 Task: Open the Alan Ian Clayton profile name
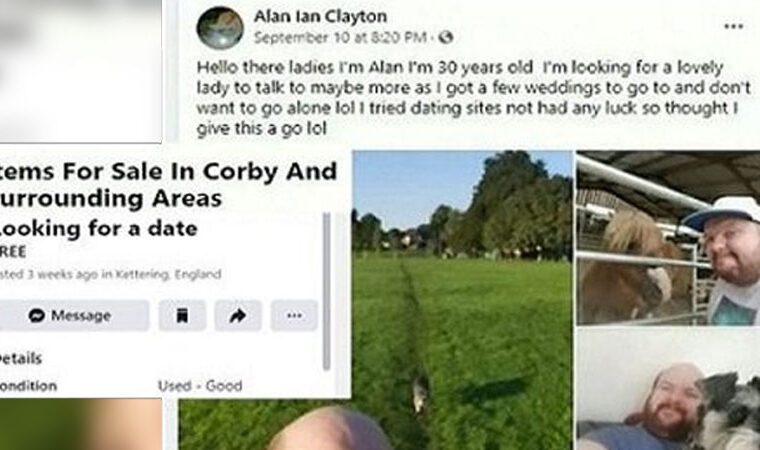coord(320,16)
